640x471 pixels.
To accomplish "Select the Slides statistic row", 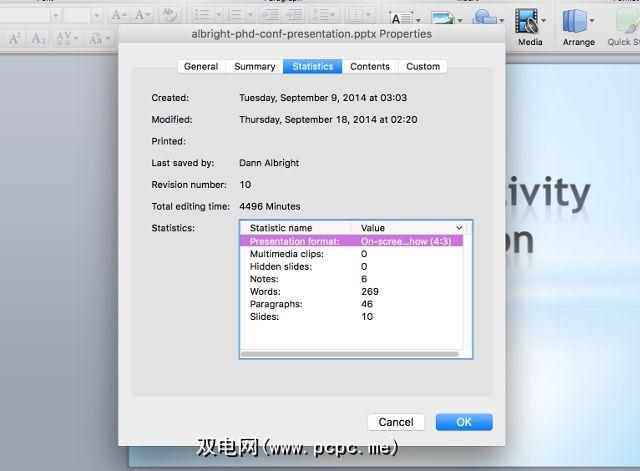I will [351, 316].
